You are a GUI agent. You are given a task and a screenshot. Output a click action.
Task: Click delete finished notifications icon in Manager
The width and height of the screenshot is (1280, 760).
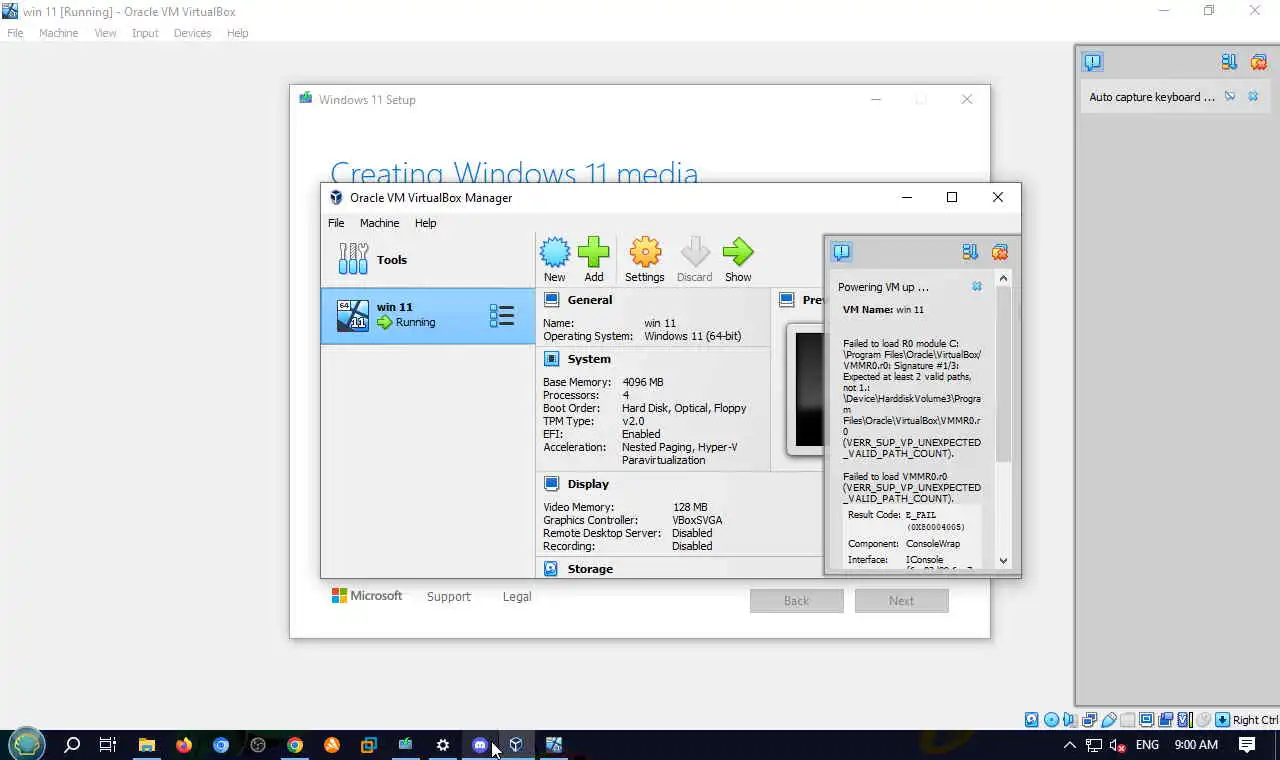(x=1000, y=252)
